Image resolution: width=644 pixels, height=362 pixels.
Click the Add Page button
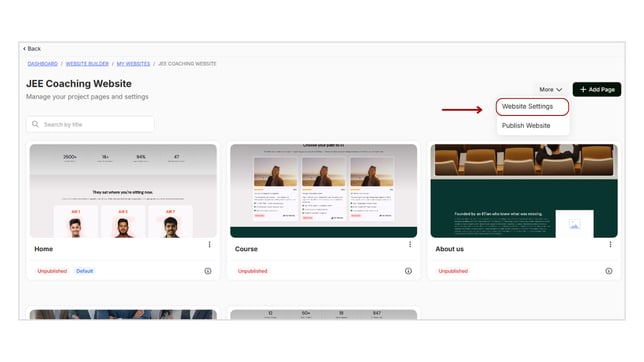pyautogui.click(x=597, y=90)
